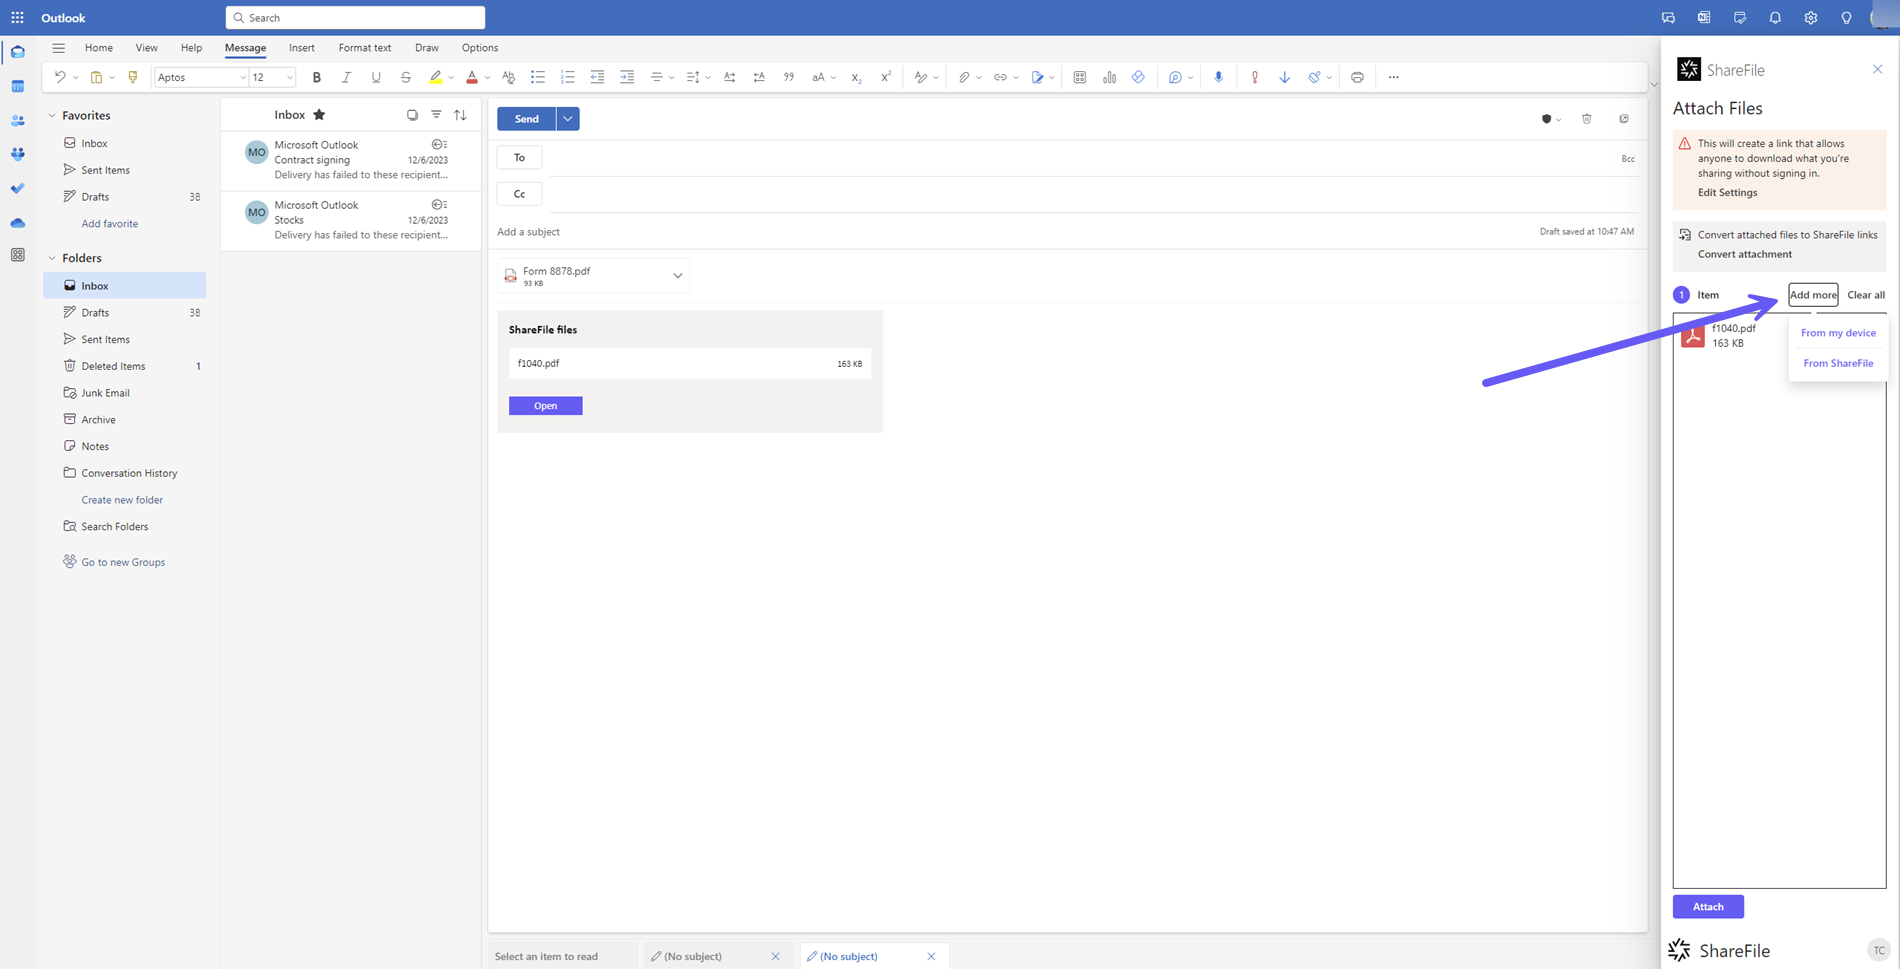Click Clear all in ShareFile panel
1900x969 pixels.
(1866, 295)
